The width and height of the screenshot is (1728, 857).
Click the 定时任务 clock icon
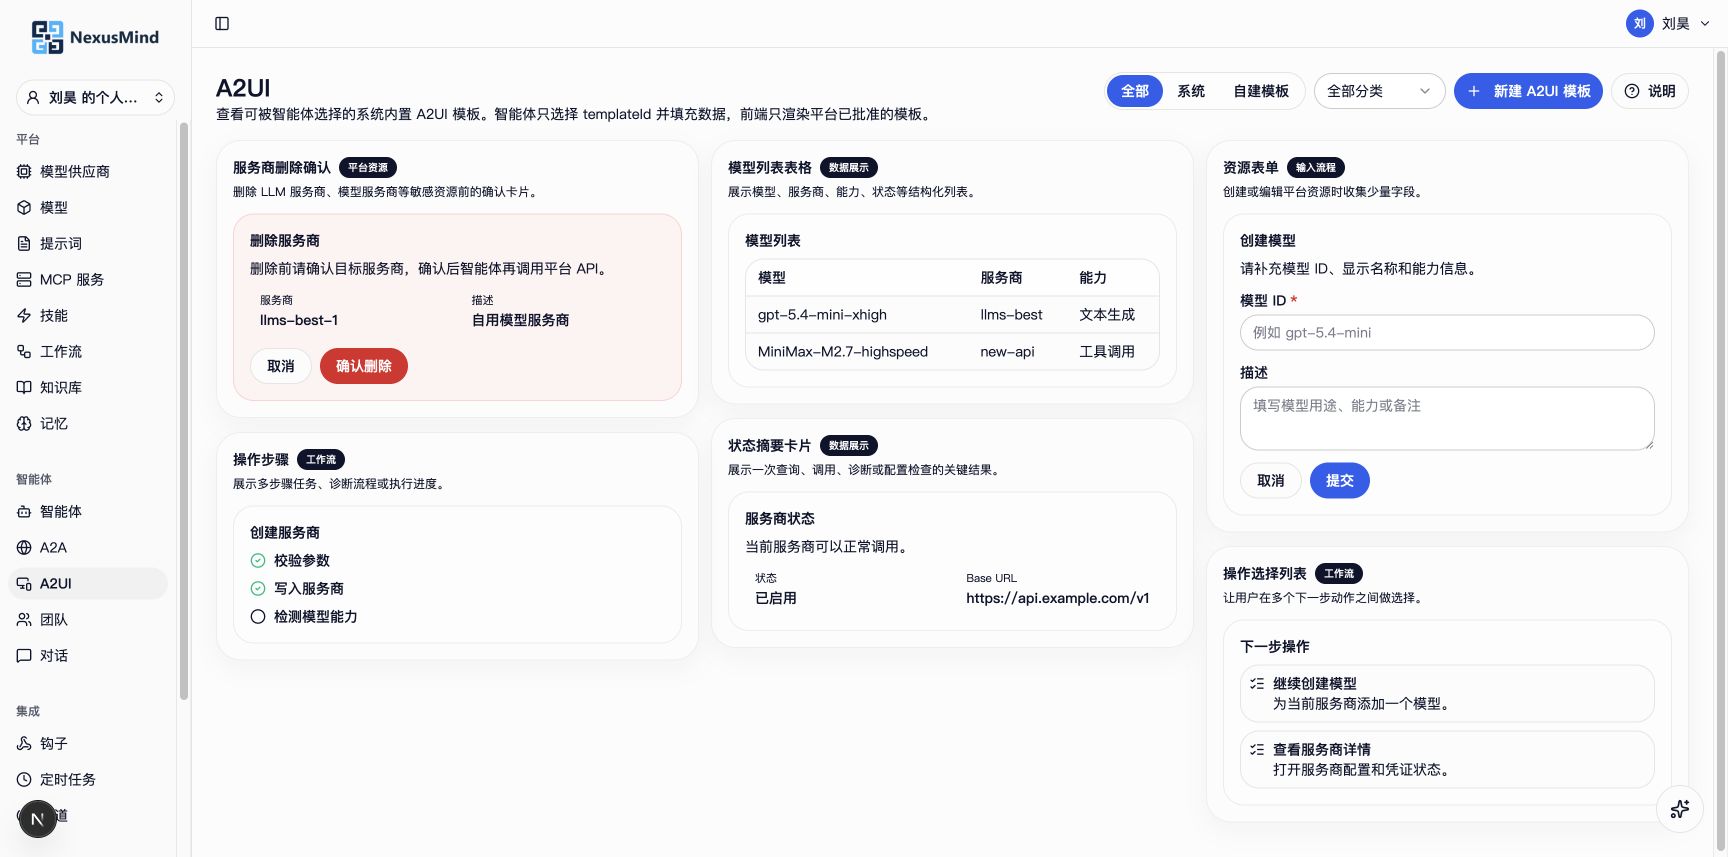pyautogui.click(x=24, y=779)
